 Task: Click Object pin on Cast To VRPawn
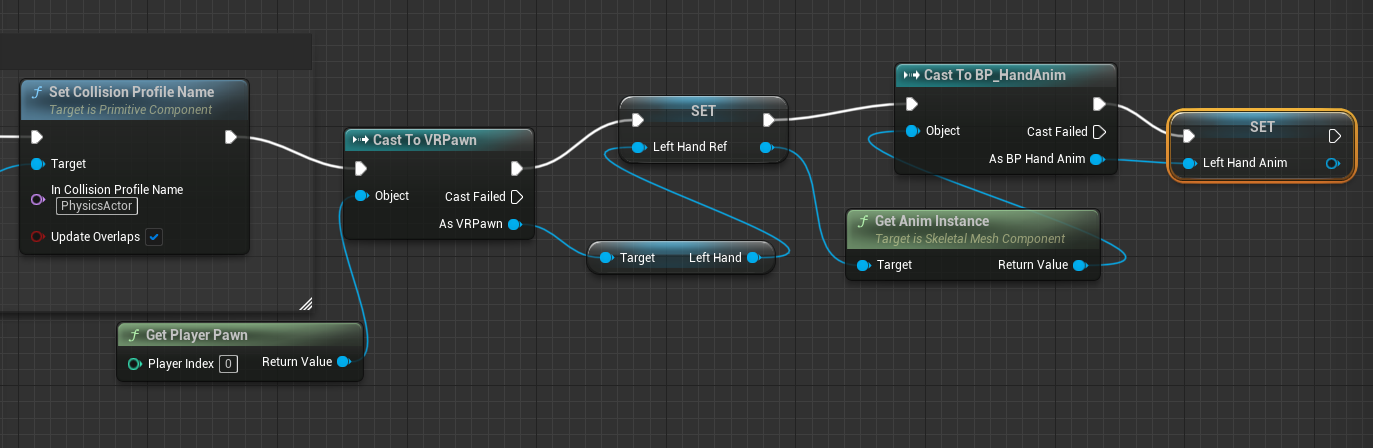[361, 196]
